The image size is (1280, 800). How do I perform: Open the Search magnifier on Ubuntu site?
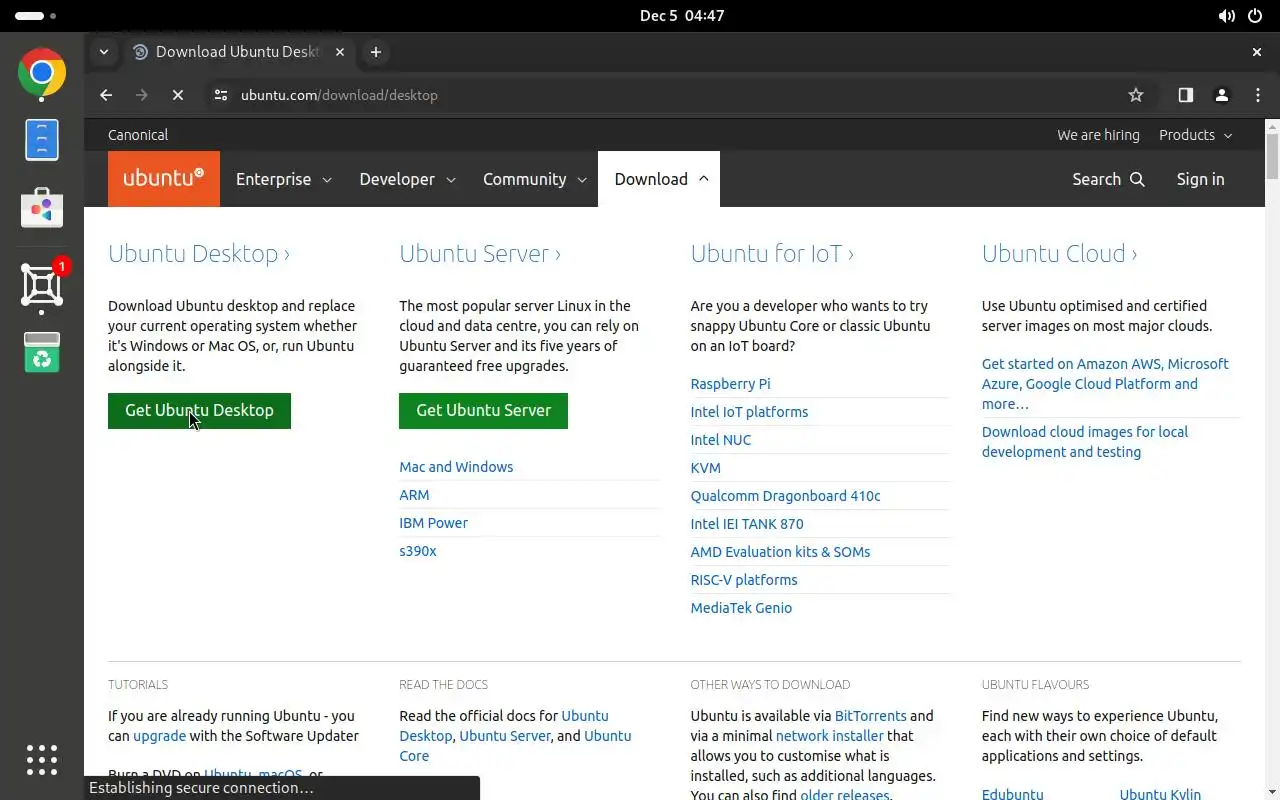coord(1108,179)
